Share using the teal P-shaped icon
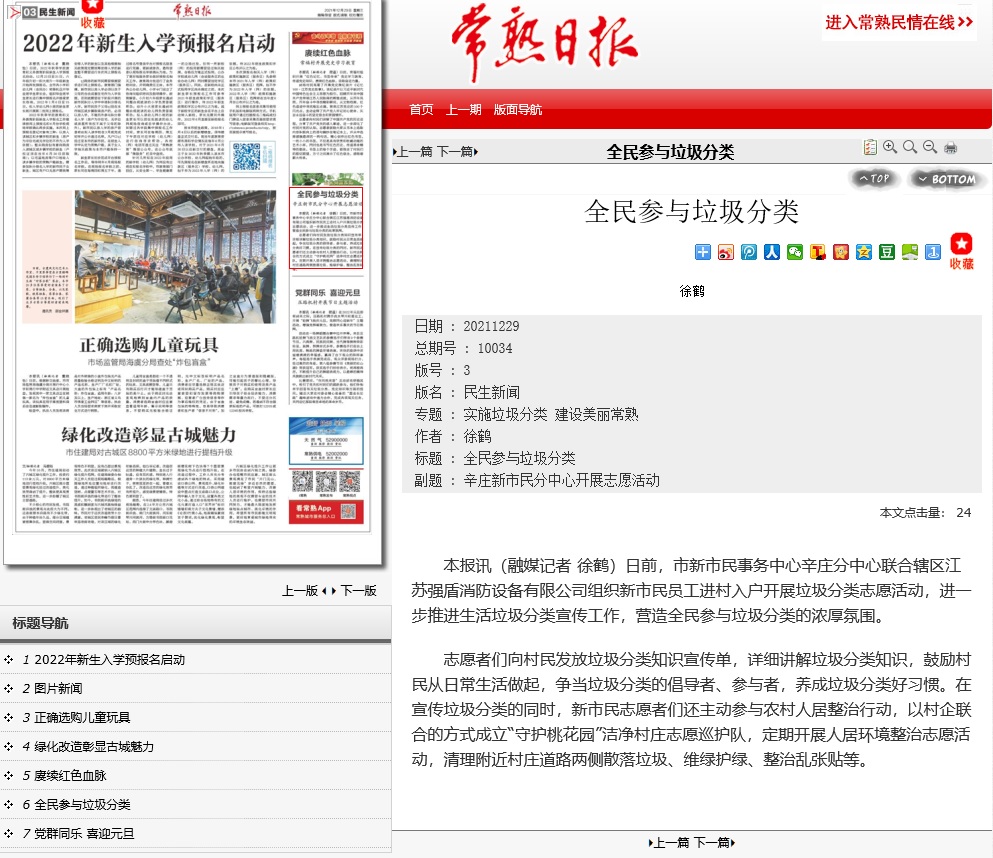The height and width of the screenshot is (858, 993). [x=749, y=252]
